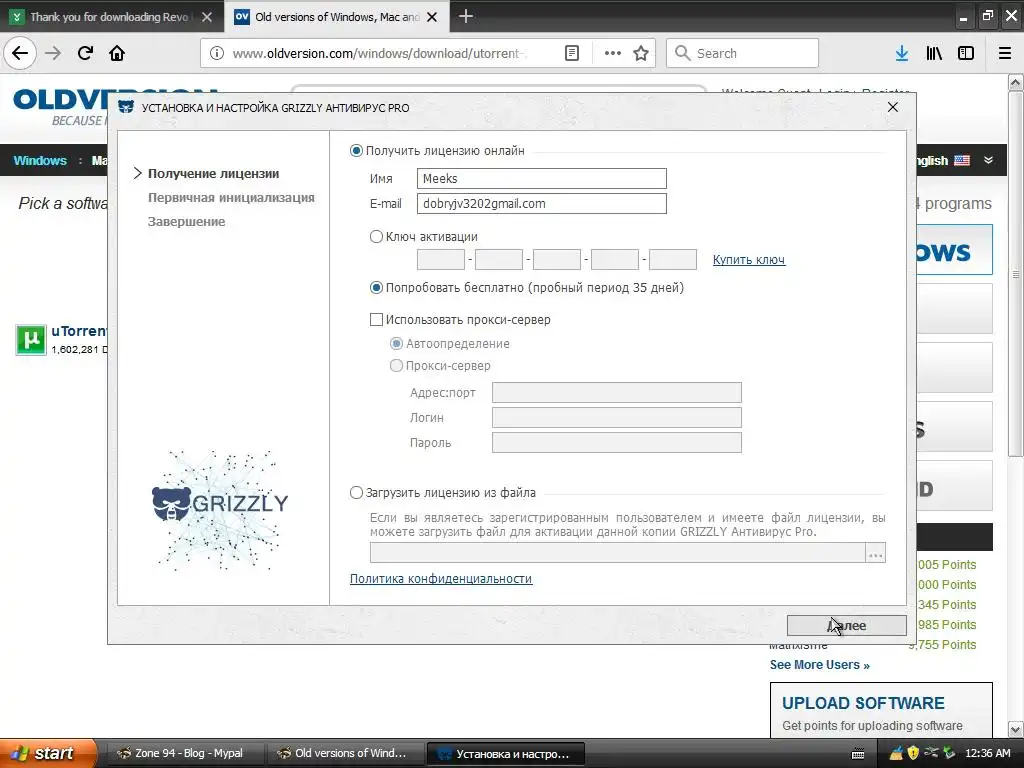Open a new browser tab
Viewport: 1024px width, 768px height.
[x=466, y=16]
